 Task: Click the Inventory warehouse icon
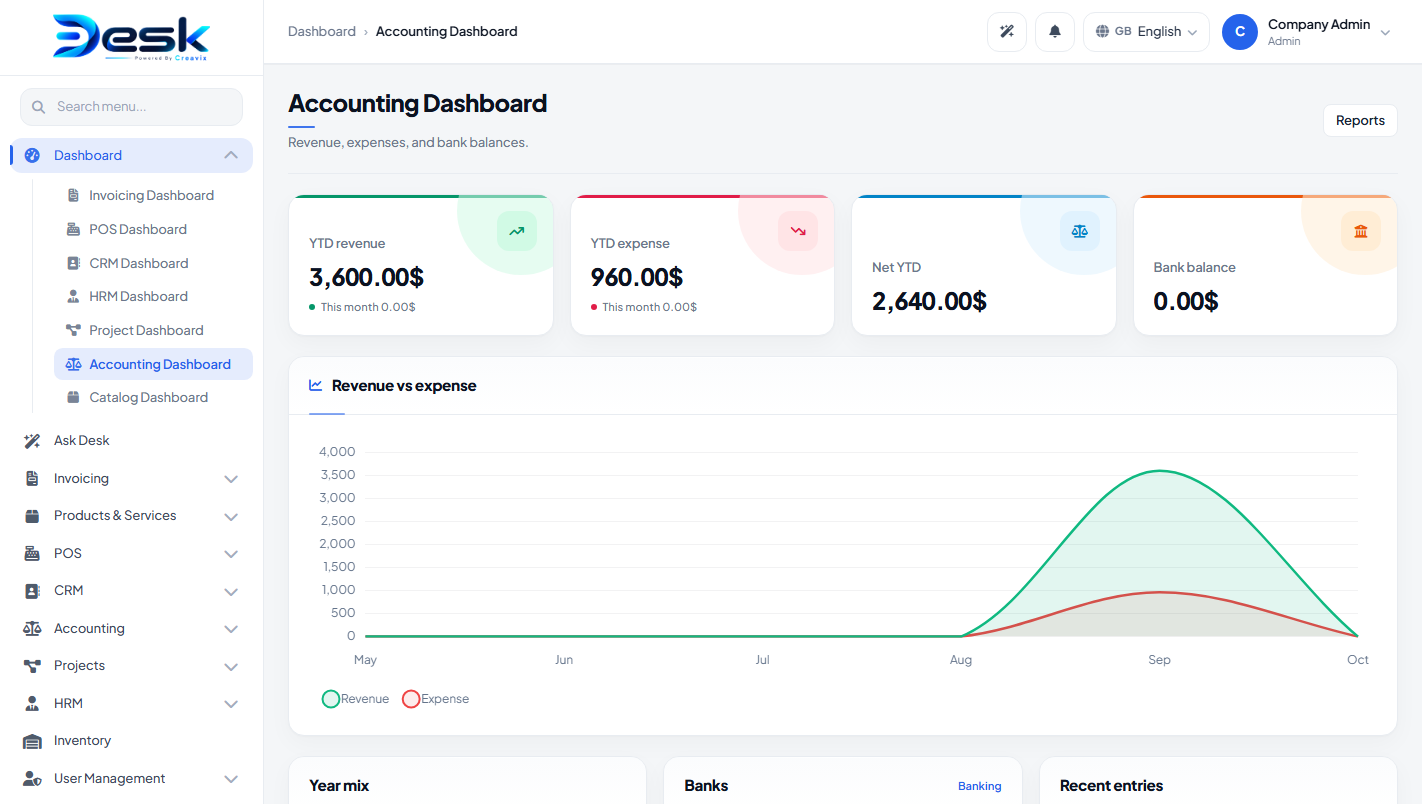(32, 741)
